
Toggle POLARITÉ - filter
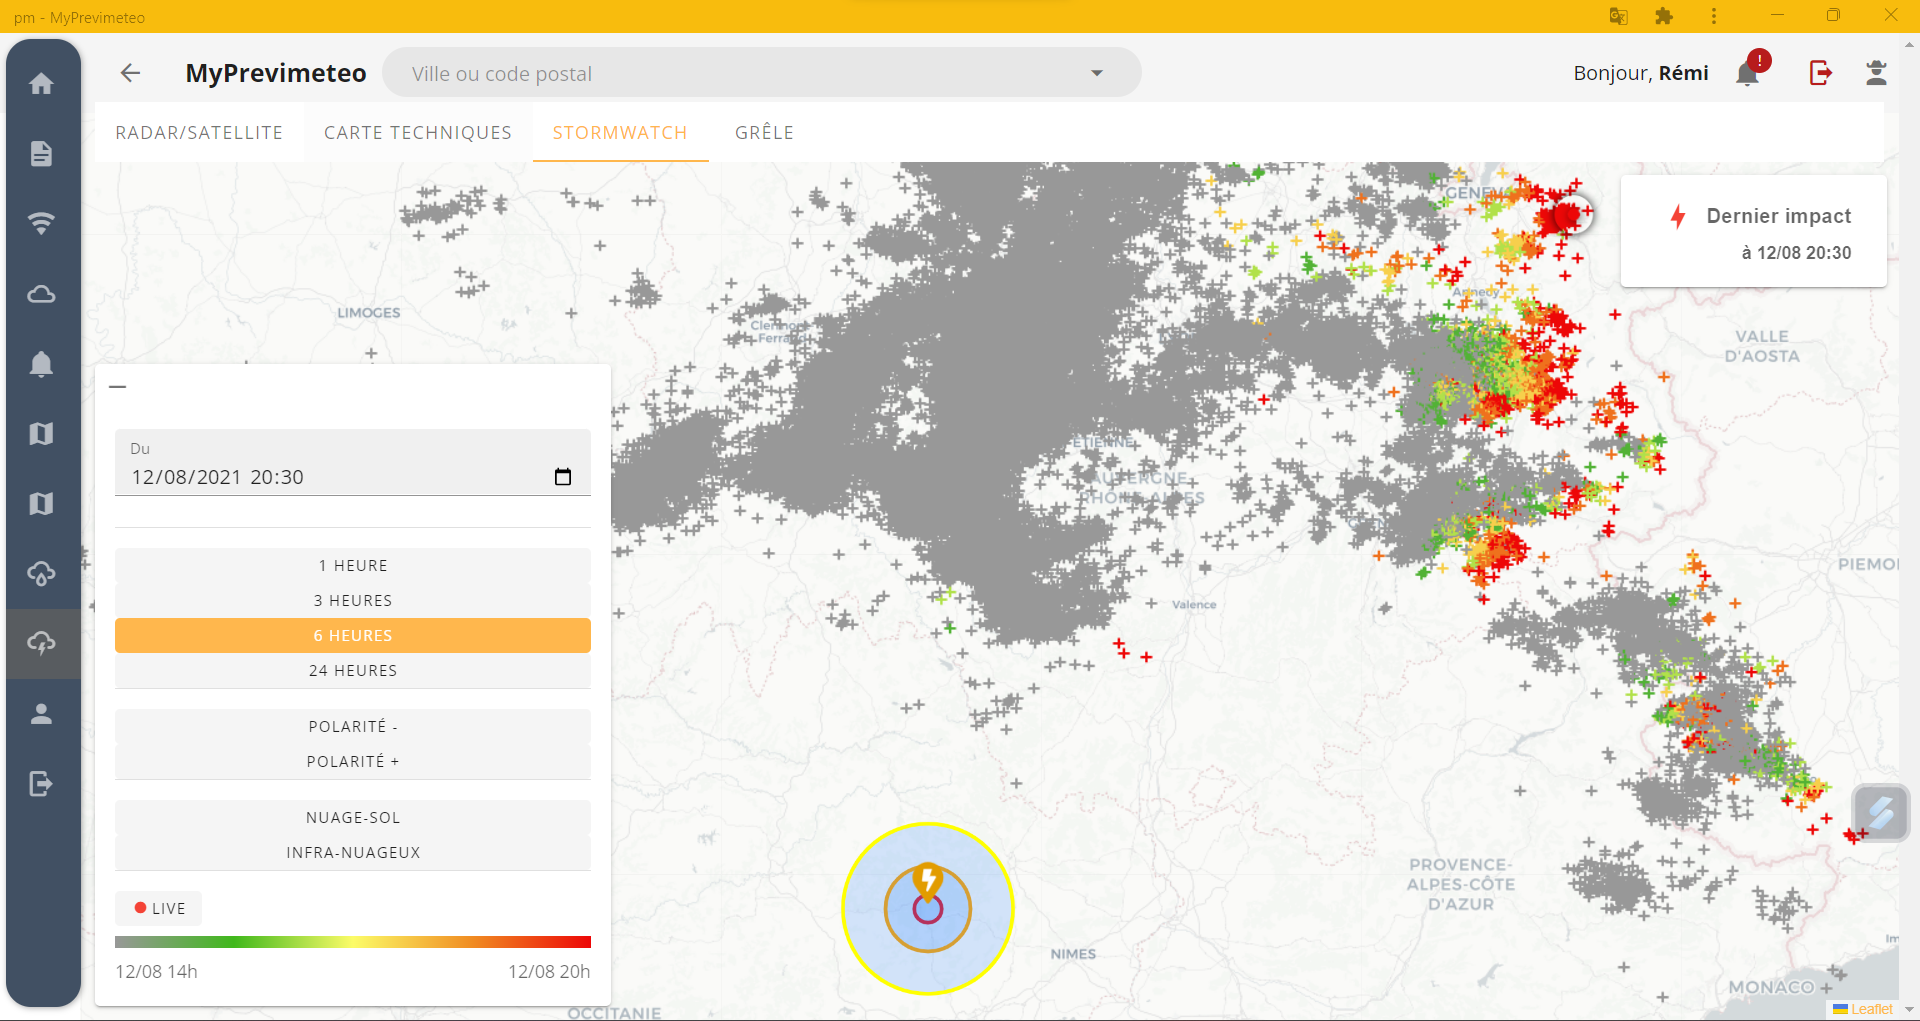(x=353, y=727)
